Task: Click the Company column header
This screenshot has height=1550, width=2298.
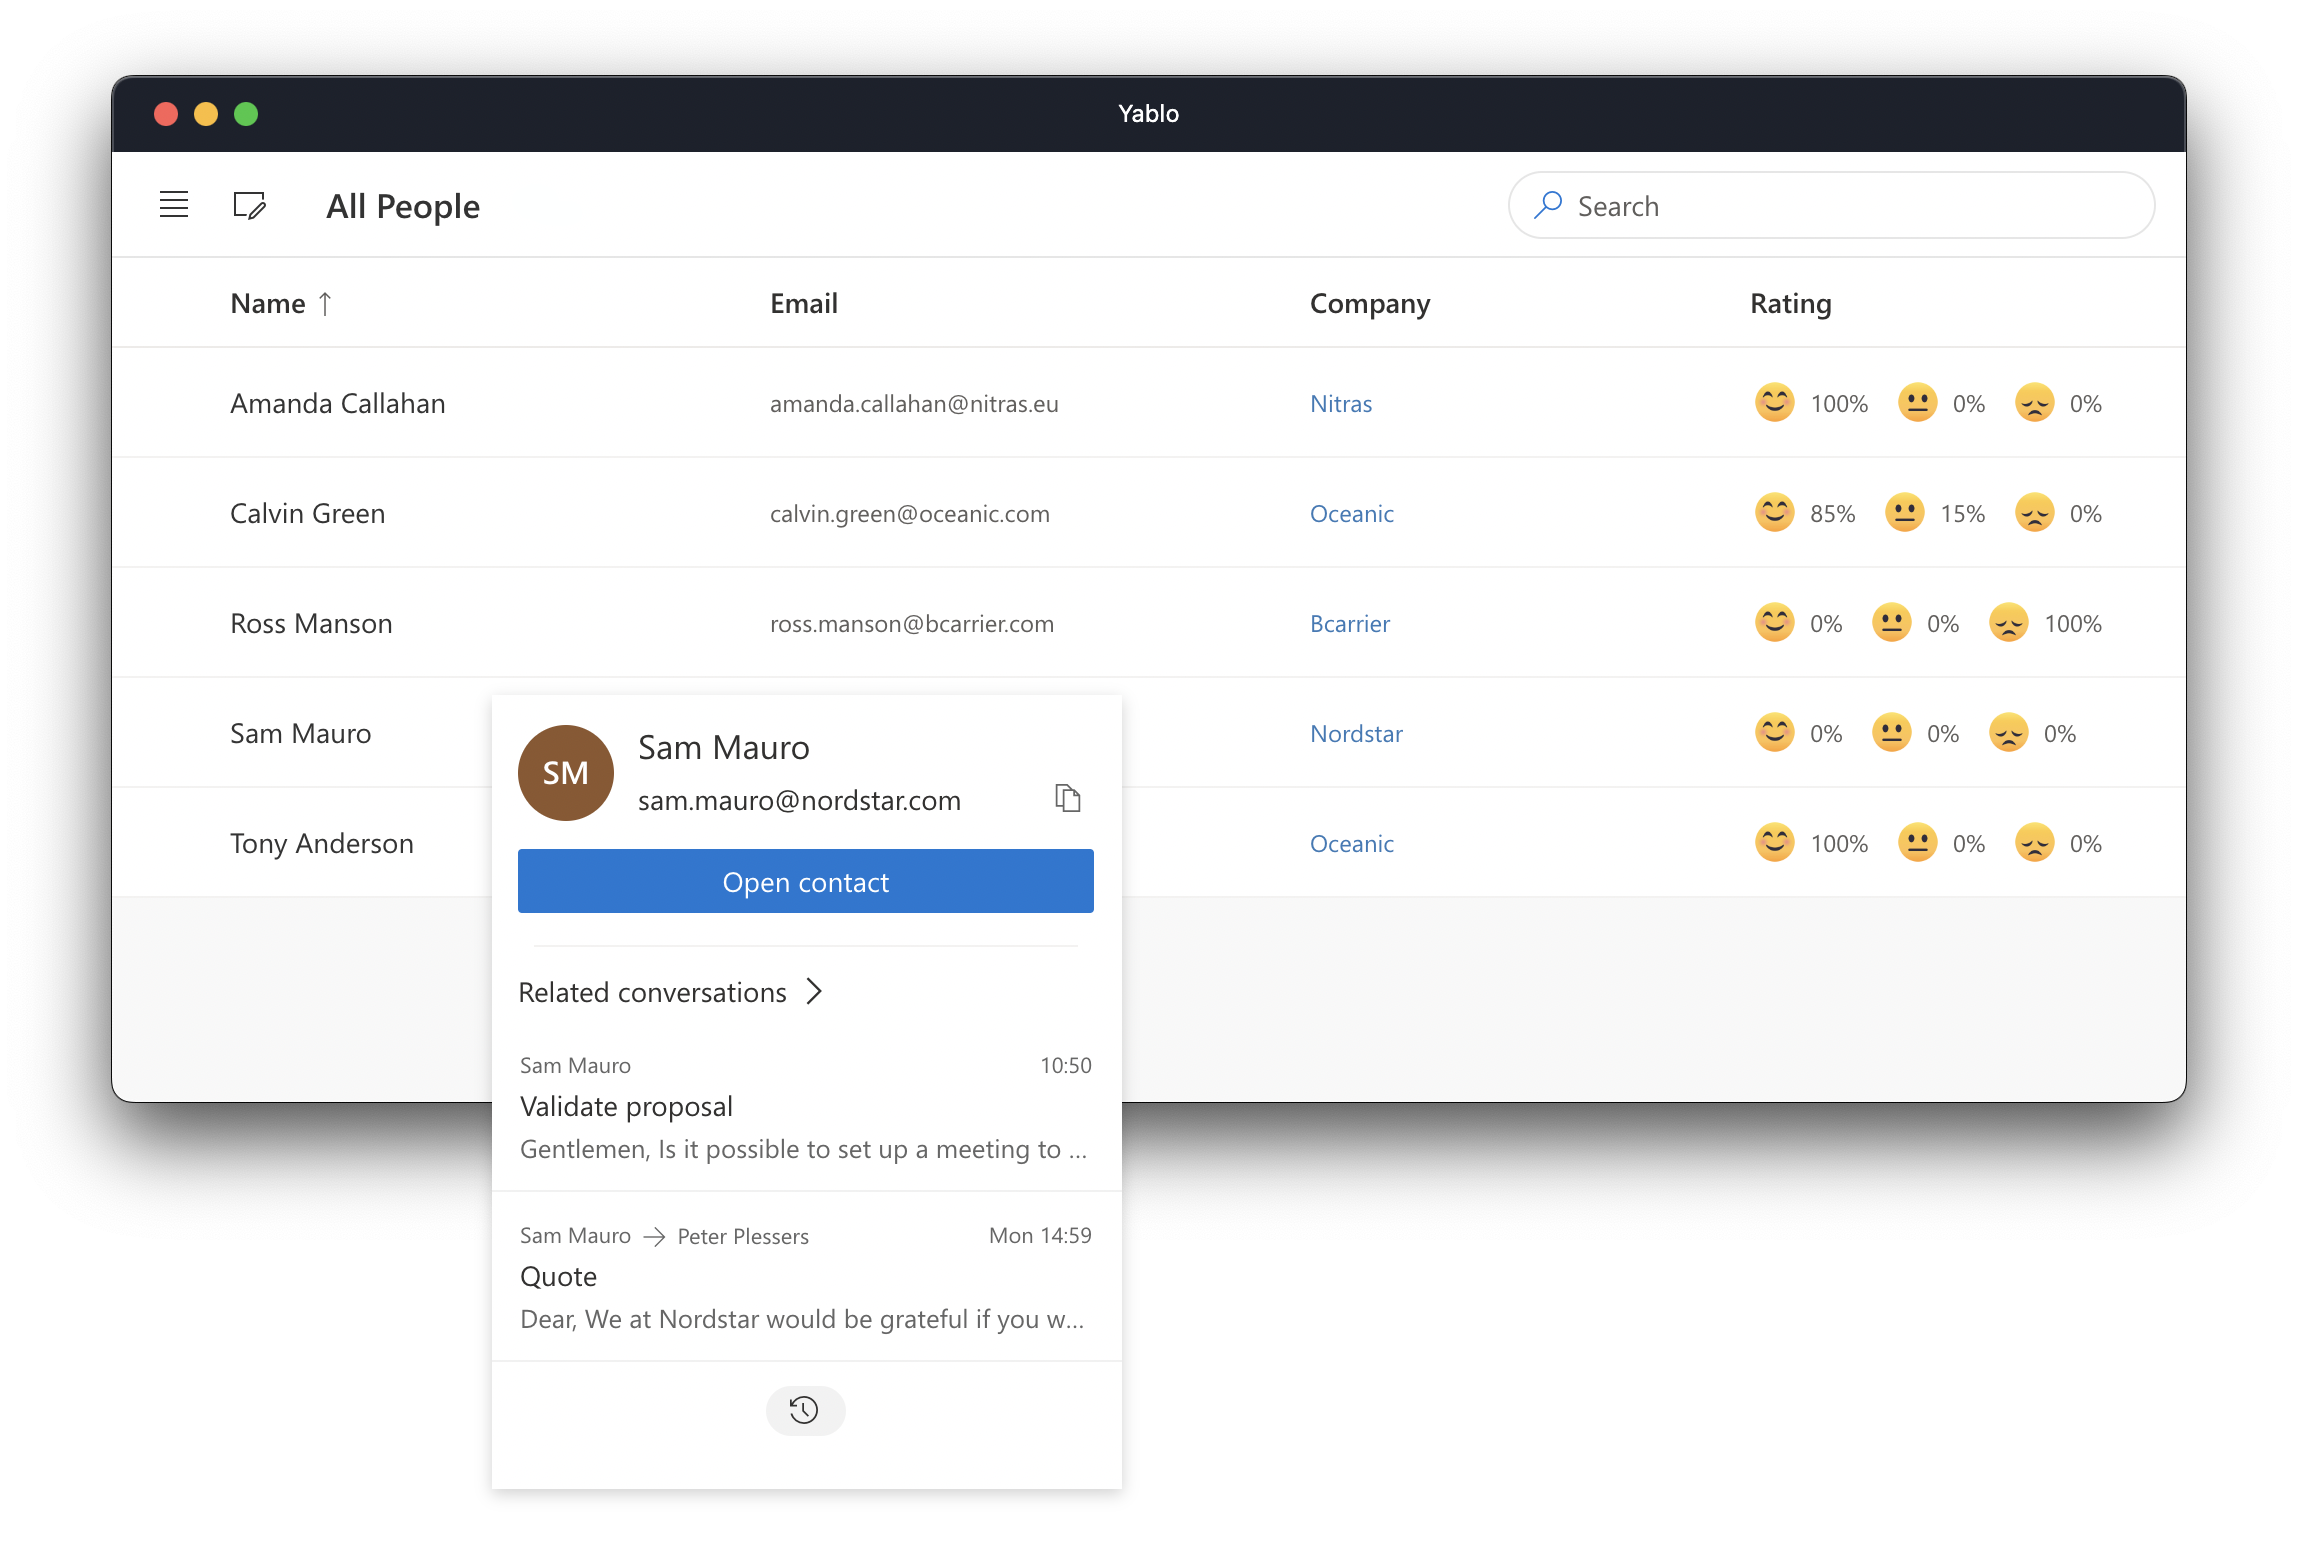Action: pos(1369,303)
